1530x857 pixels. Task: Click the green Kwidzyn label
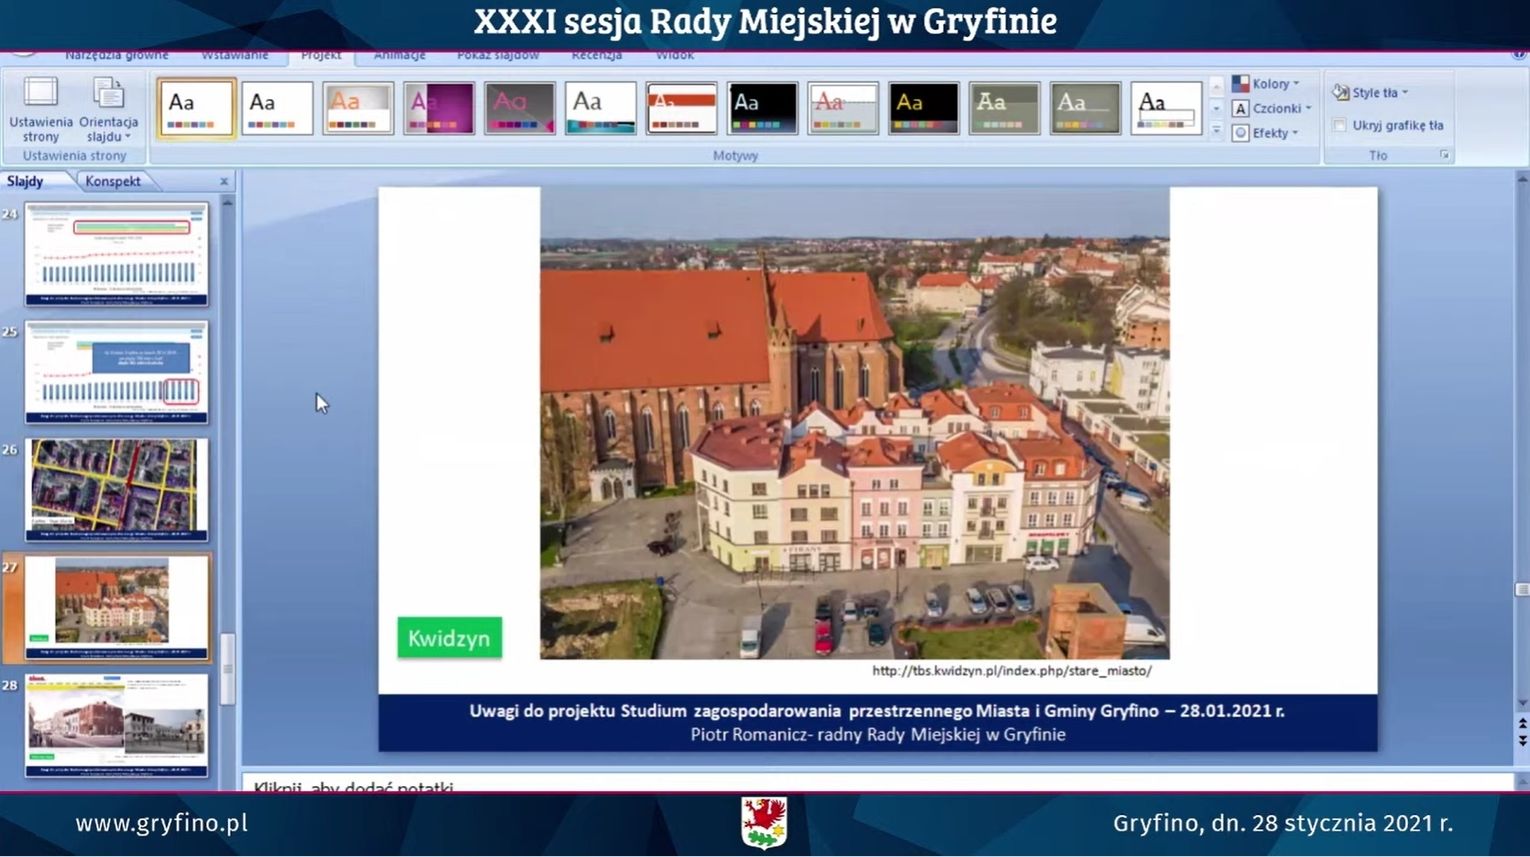click(449, 638)
